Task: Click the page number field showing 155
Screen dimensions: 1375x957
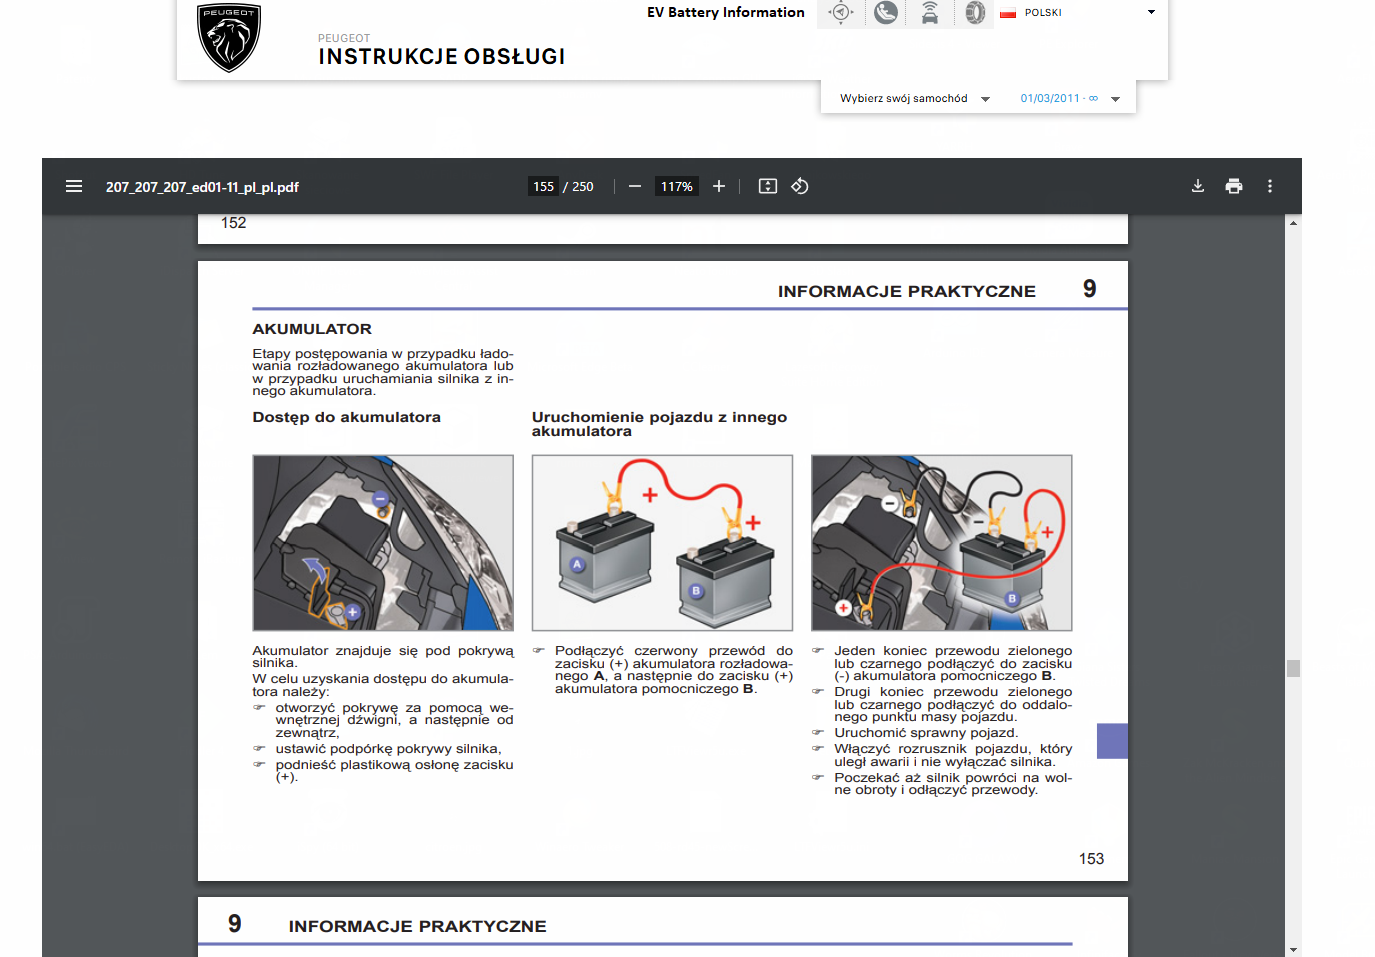Action: [x=543, y=186]
